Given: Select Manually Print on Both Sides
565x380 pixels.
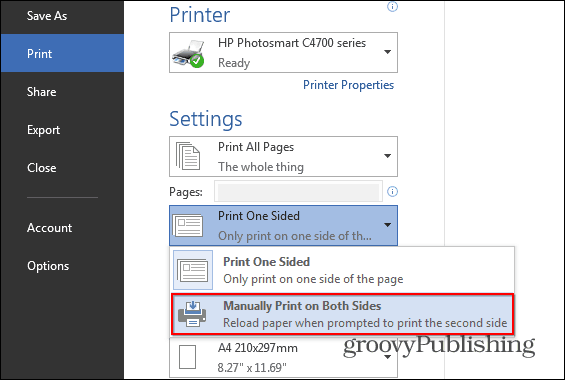Looking at the screenshot, I should (x=342, y=314).
